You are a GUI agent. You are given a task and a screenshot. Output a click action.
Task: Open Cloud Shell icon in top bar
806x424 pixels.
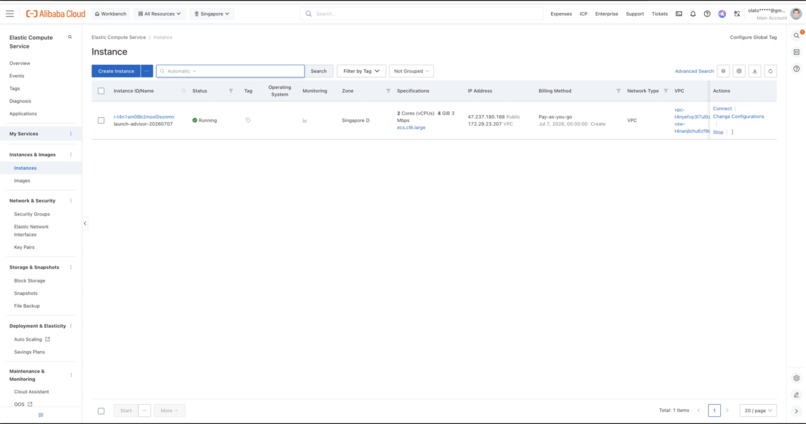pyautogui.click(x=679, y=14)
